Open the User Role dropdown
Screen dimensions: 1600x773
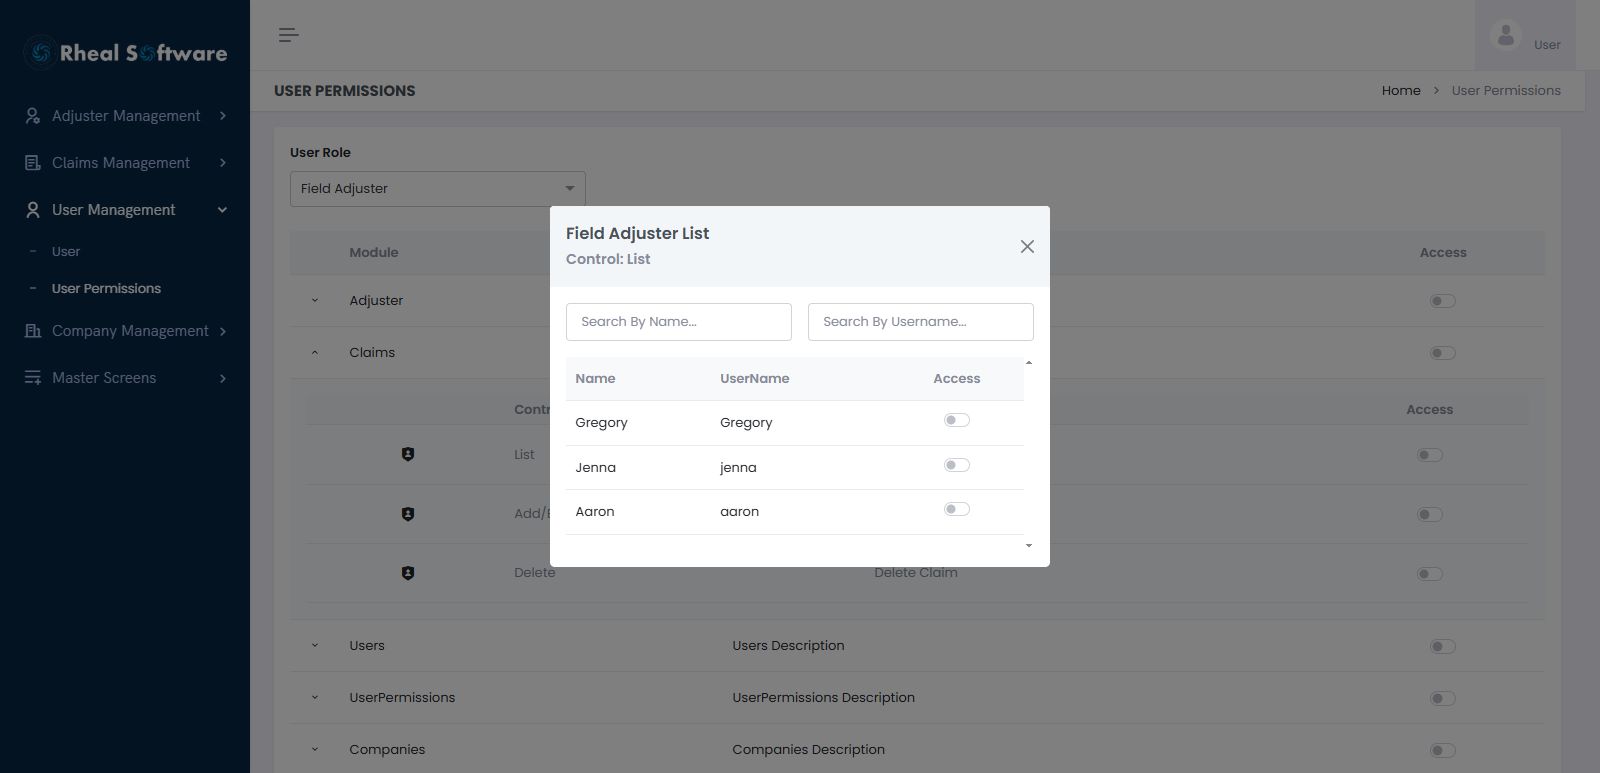pos(438,188)
